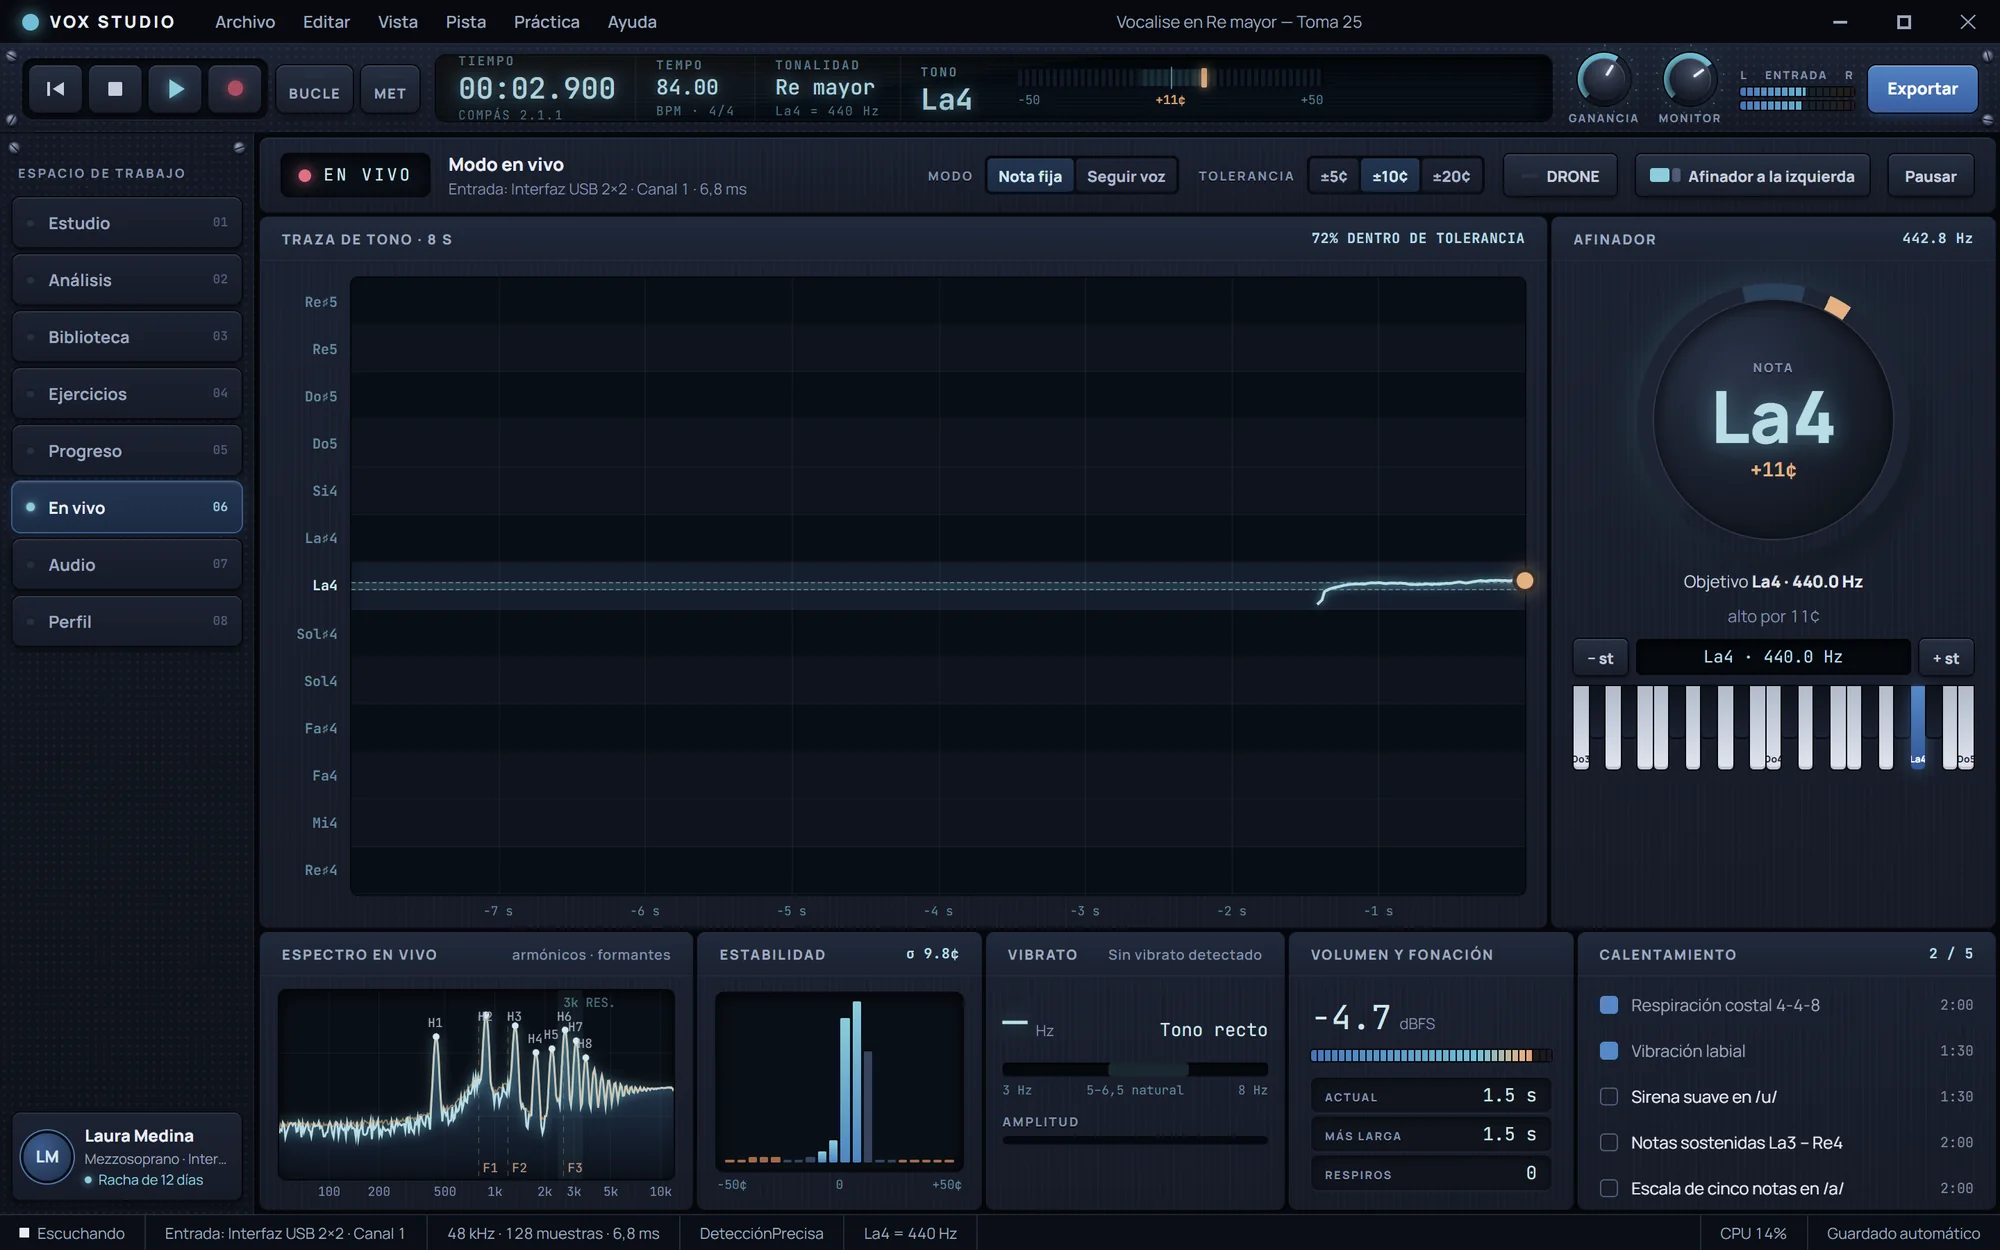Click the Do5 piano key

[x=1966, y=727]
